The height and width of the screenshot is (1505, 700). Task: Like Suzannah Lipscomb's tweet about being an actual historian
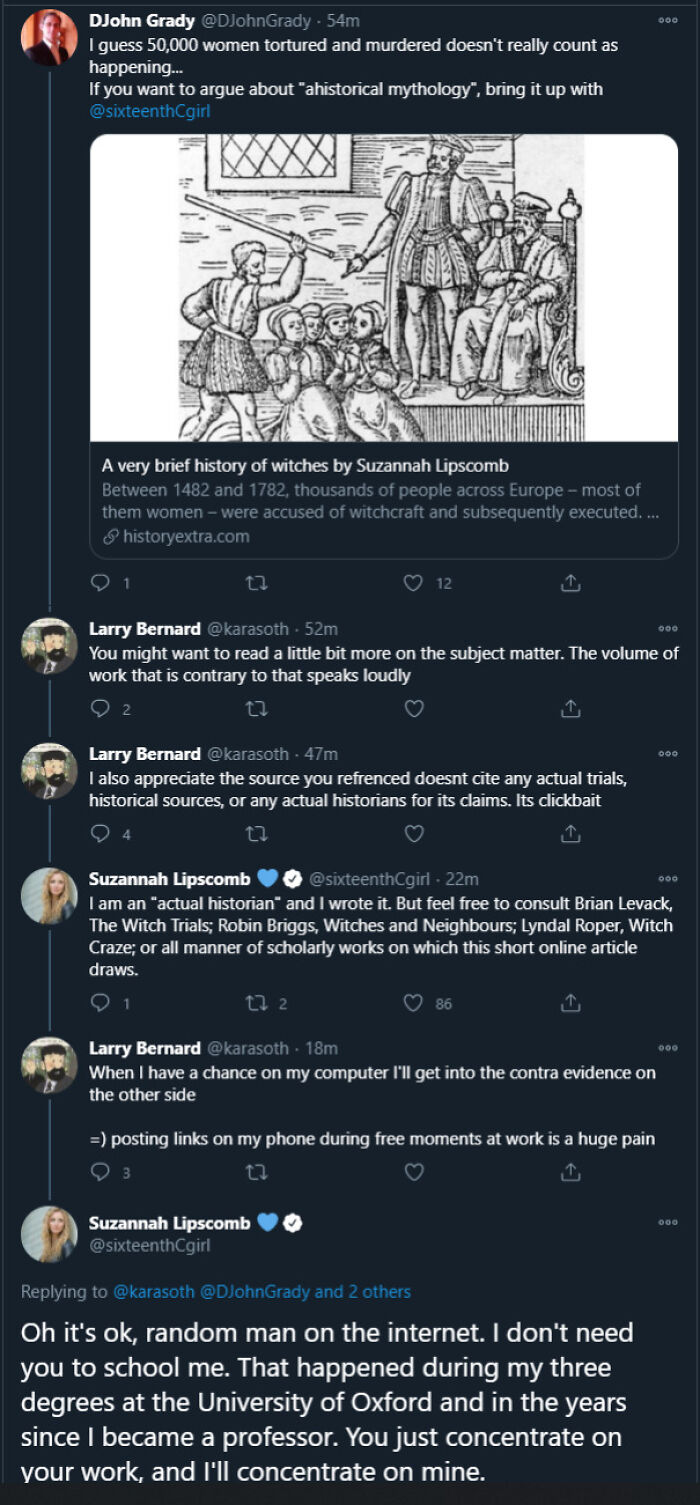tap(415, 1000)
